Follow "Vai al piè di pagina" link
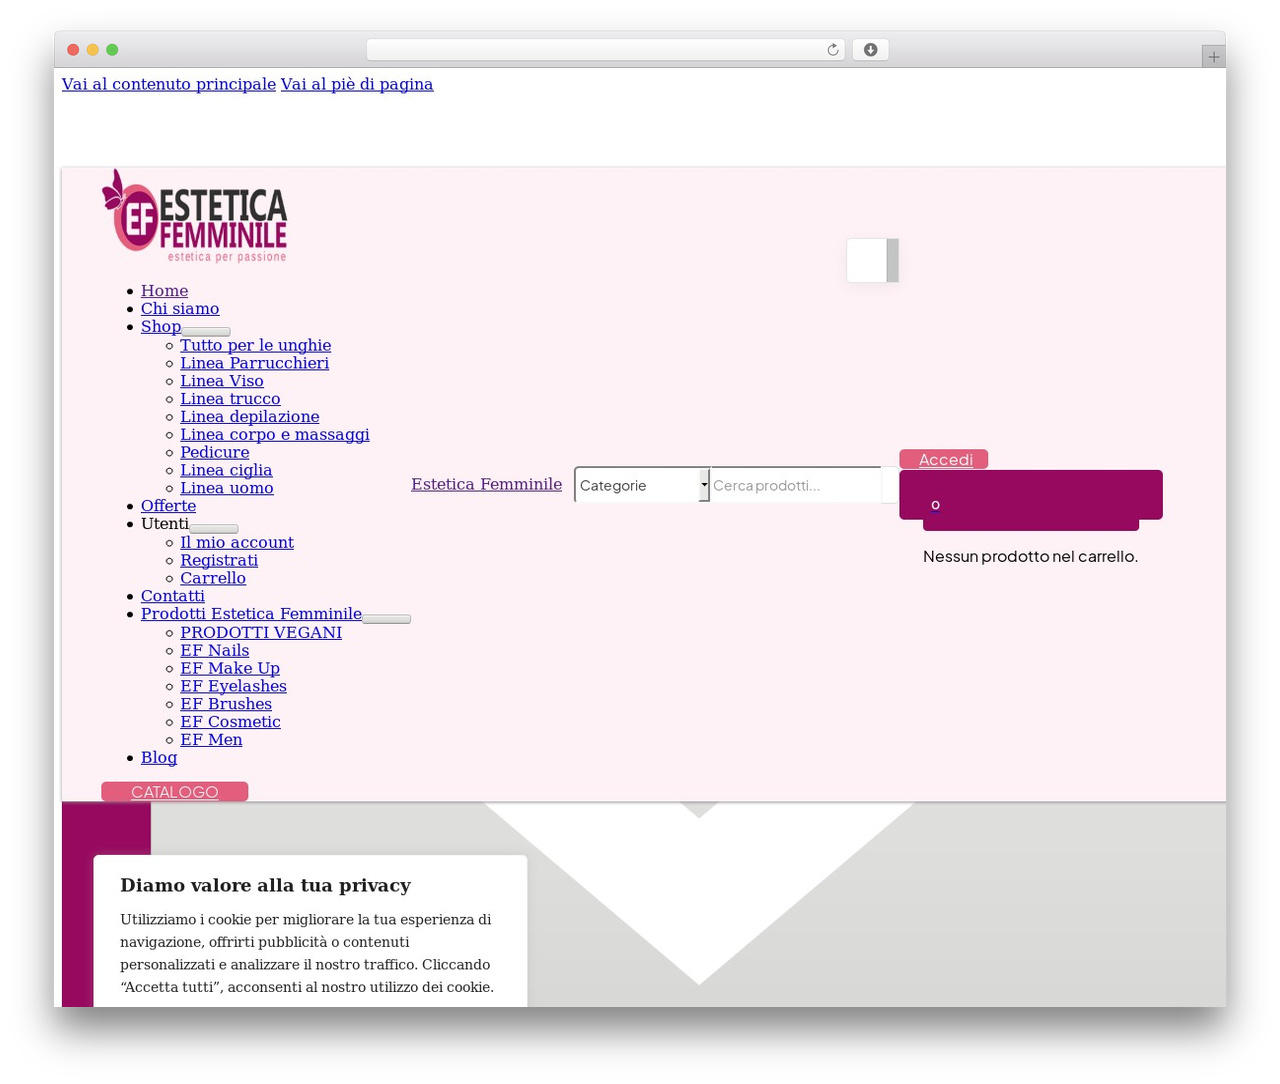 (x=357, y=84)
